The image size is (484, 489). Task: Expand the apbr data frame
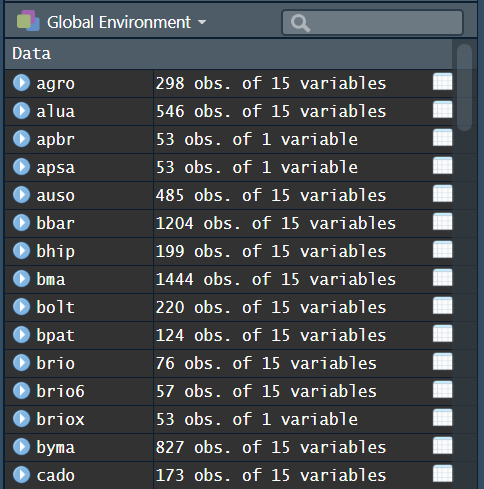click(22, 139)
